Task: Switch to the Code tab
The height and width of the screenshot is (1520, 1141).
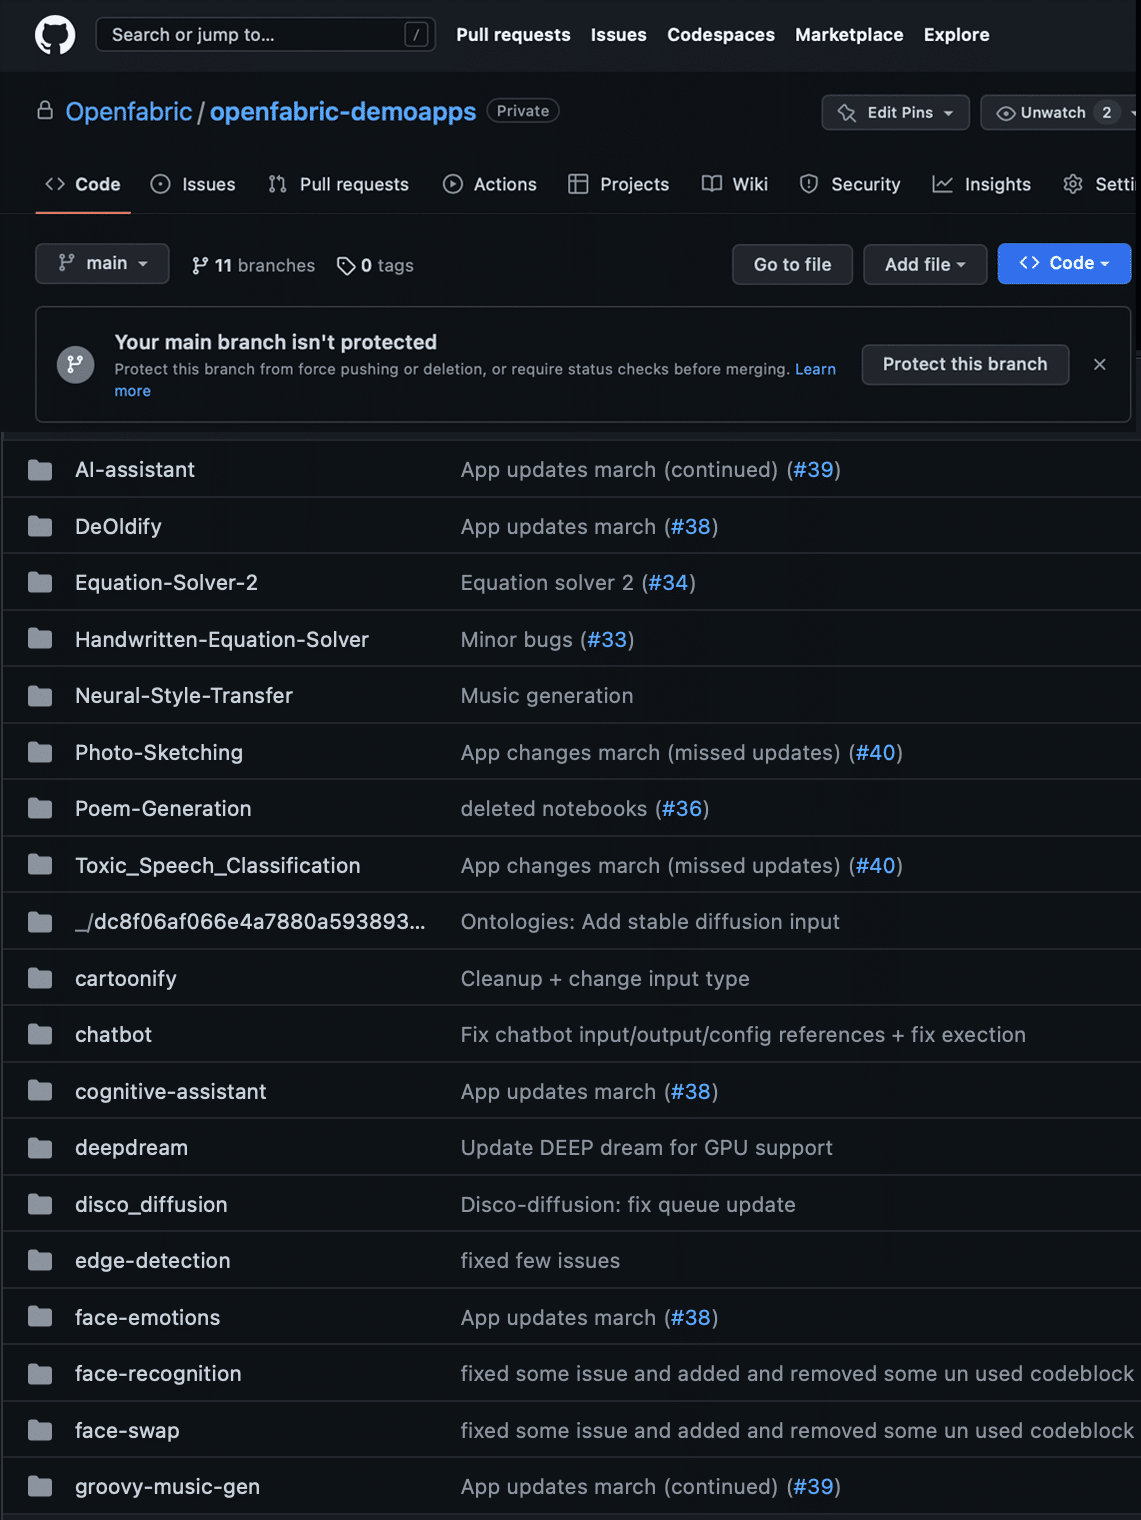Action: point(83,185)
